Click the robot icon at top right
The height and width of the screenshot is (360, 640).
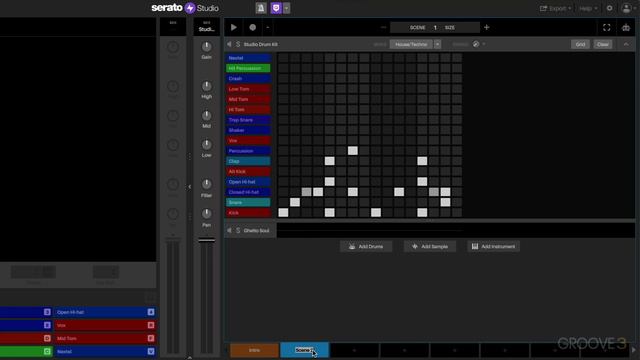pos(626,27)
